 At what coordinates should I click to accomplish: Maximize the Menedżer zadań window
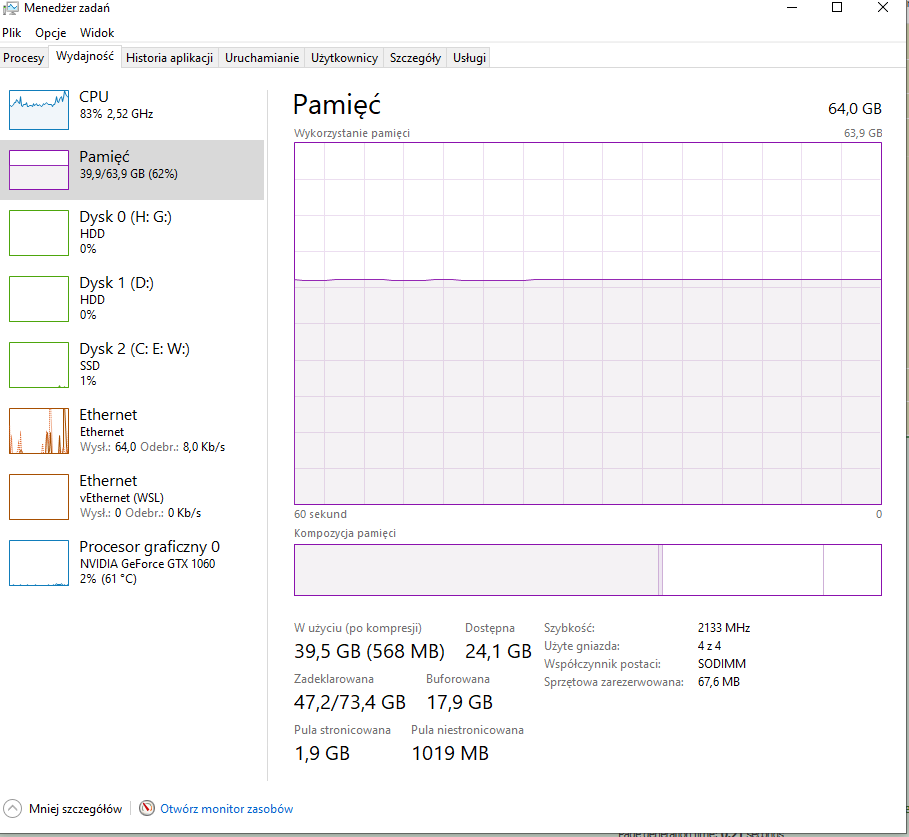(x=837, y=8)
